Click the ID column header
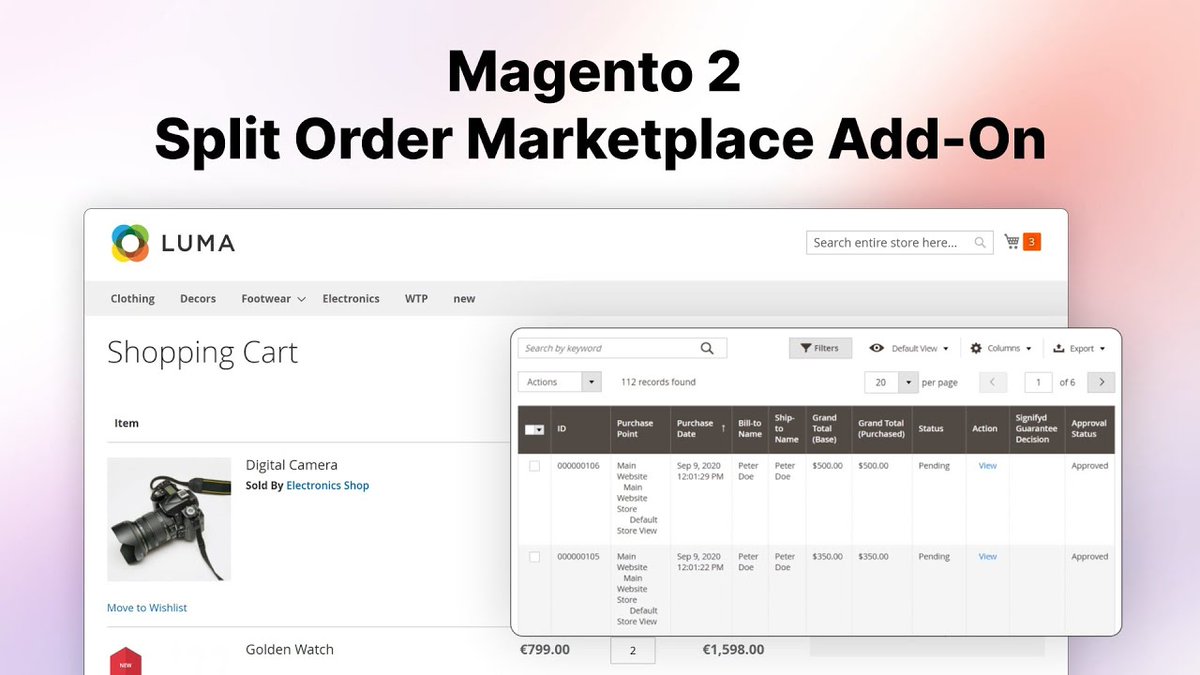 580,430
